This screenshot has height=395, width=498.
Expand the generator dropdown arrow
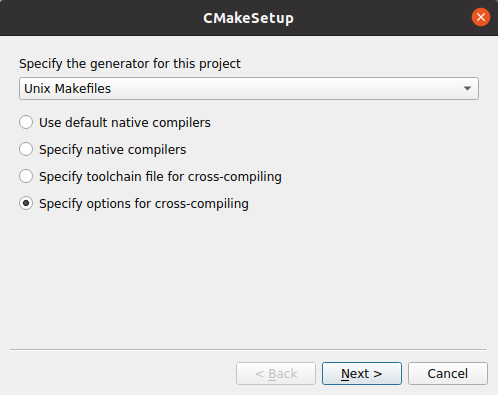467,88
